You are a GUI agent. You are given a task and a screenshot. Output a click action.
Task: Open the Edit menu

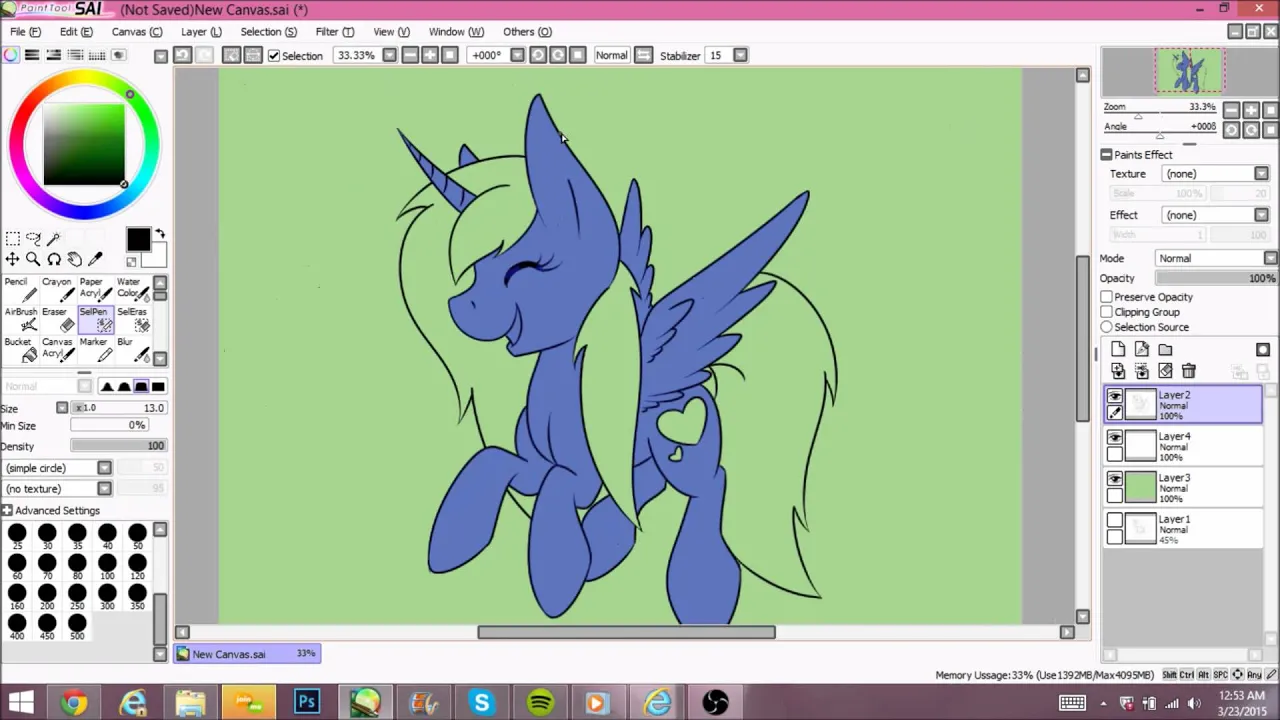(x=76, y=32)
